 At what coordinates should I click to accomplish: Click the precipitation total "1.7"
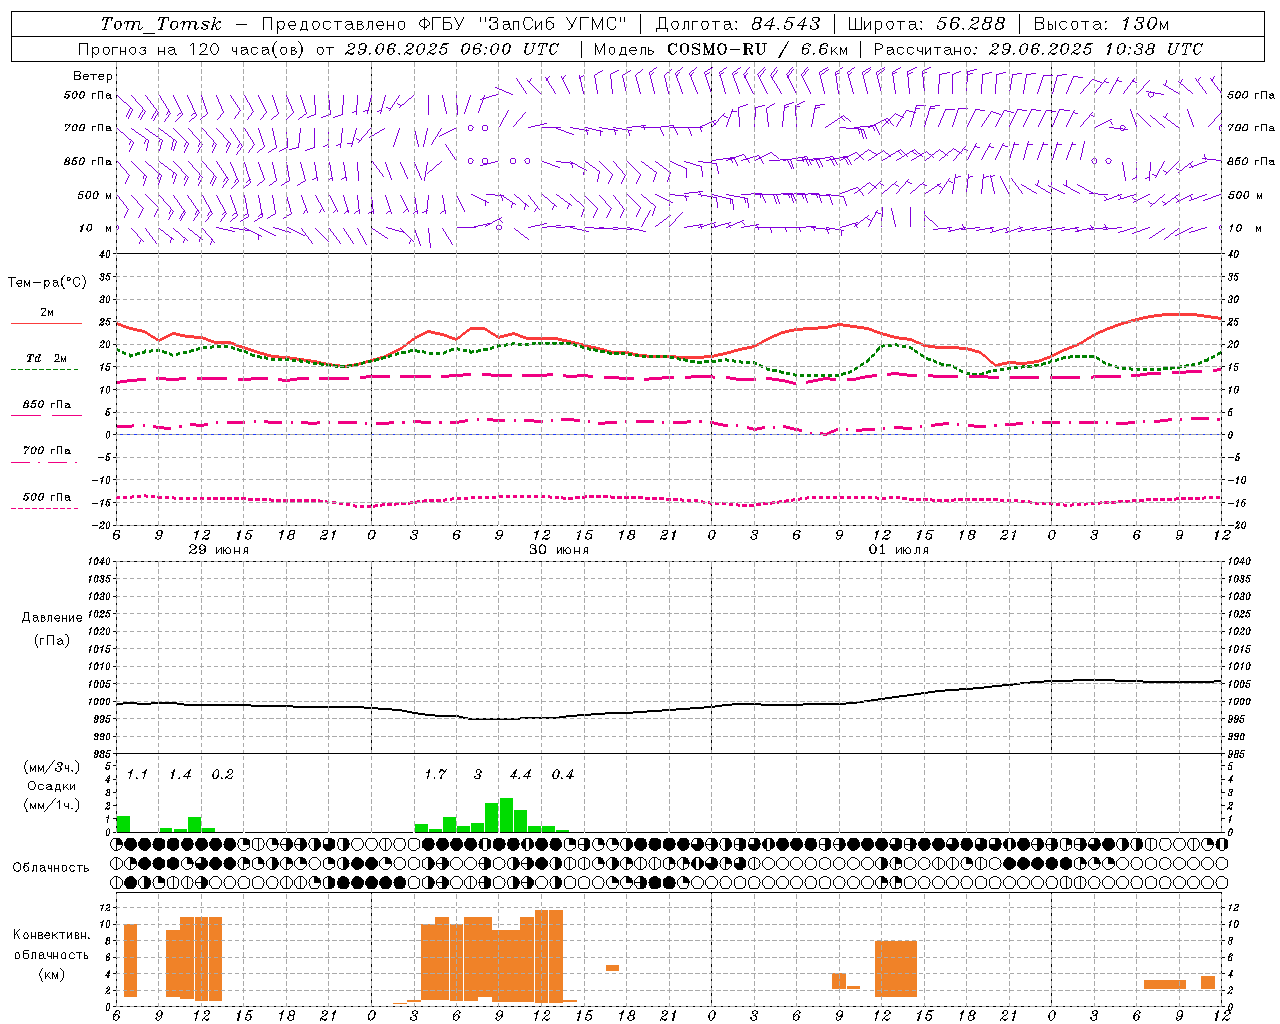click(435, 775)
